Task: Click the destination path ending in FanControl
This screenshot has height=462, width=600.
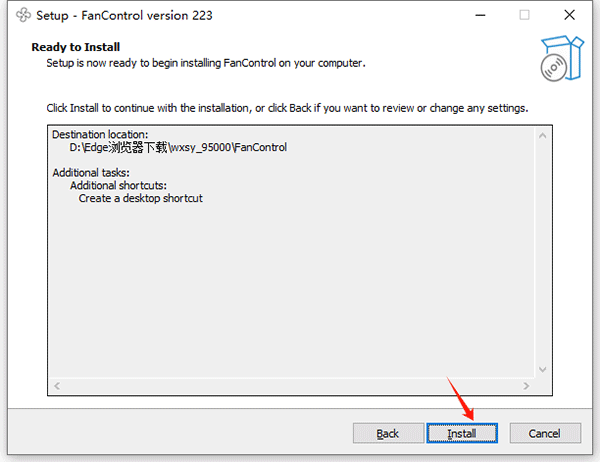Action: tap(178, 148)
